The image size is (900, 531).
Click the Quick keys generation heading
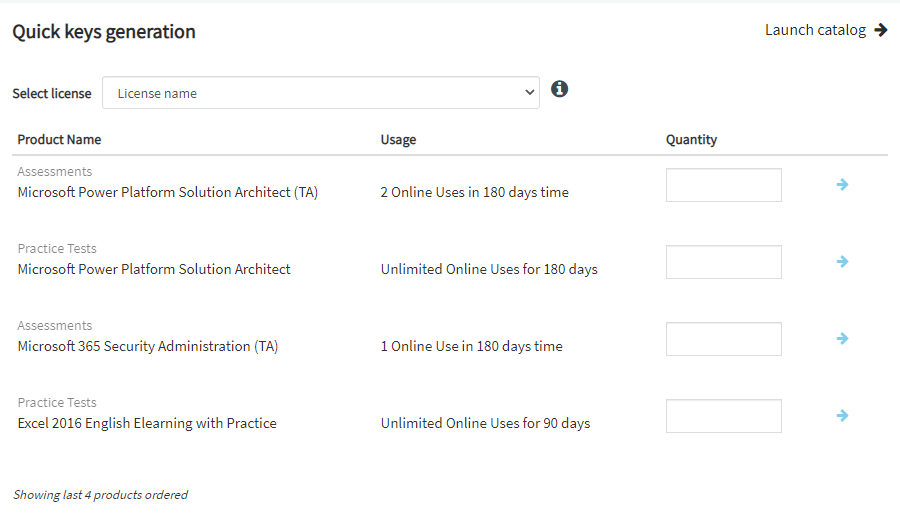[104, 32]
